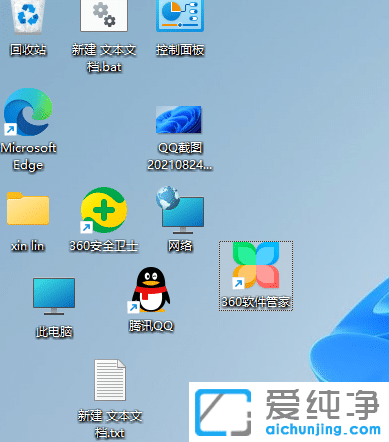Click the "Microsoft Edge" label text
Image resolution: width=389 pixels, height=442 pixels.
click(28, 156)
